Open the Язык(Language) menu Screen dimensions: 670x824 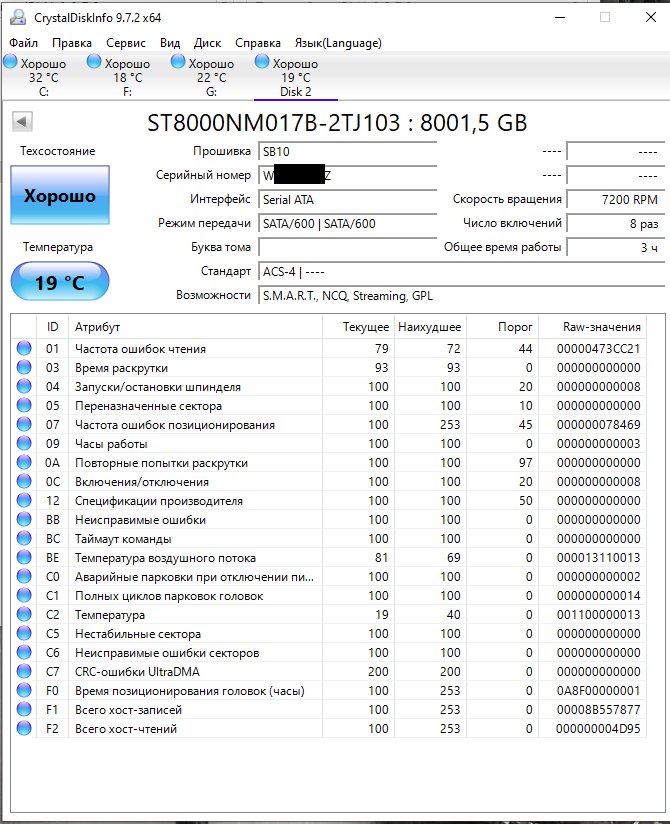338,43
